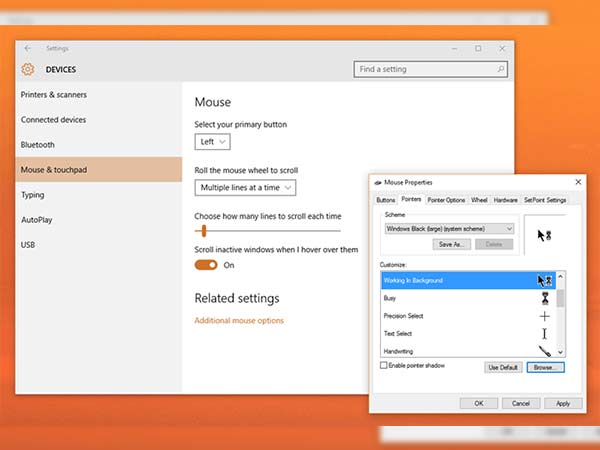600x450 pixels.
Task: Open the pointer Scheme dropdown
Action: click(449, 229)
